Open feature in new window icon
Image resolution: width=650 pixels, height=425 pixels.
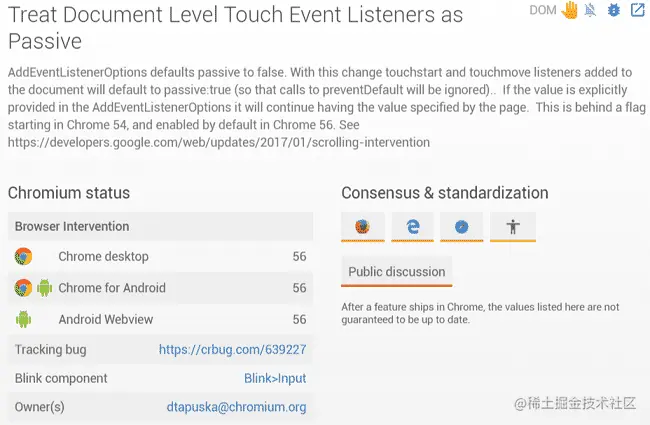point(637,10)
